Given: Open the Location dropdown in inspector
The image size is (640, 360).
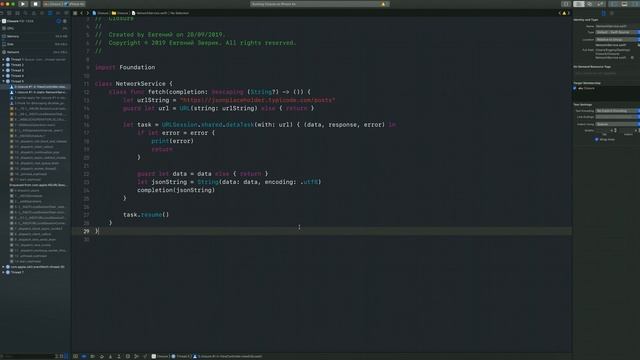Looking at the screenshot, I should pyautogui.click(x=618, y=40).
